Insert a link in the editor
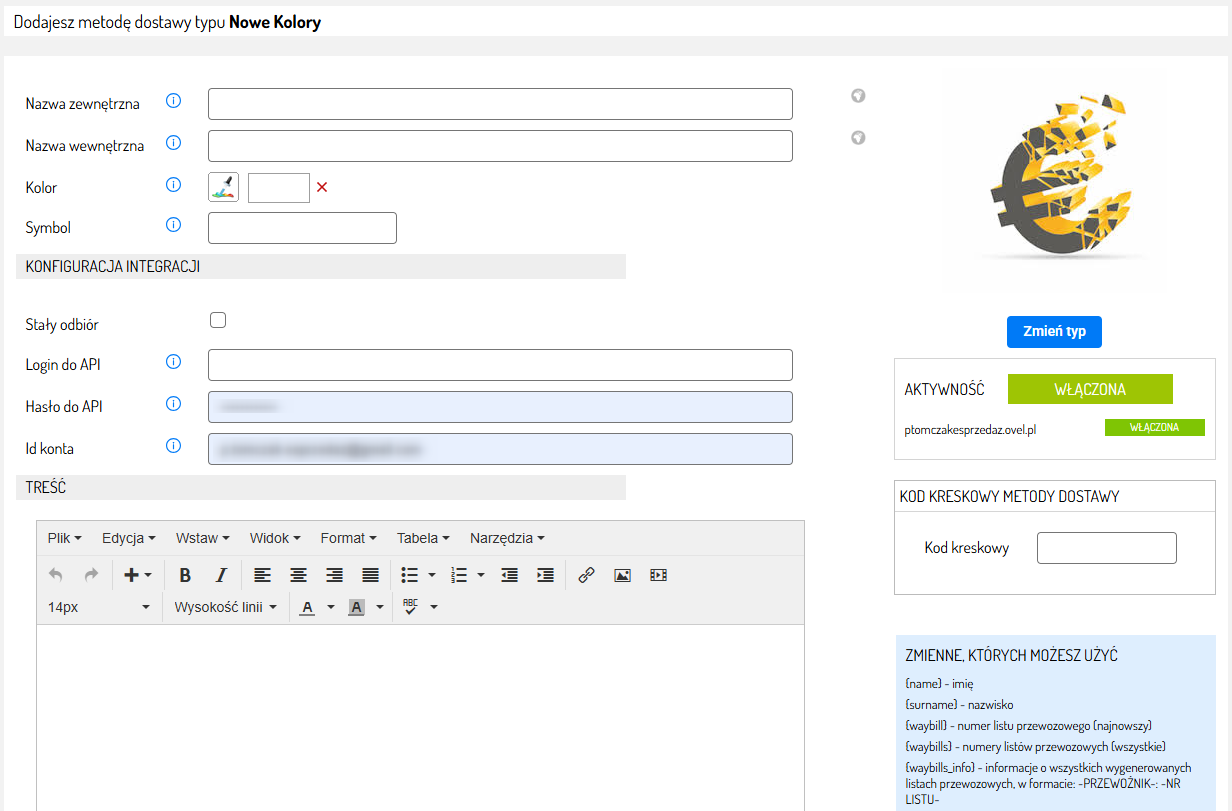This screenshot has height=811, width=1232. click(x=587, y=575)
